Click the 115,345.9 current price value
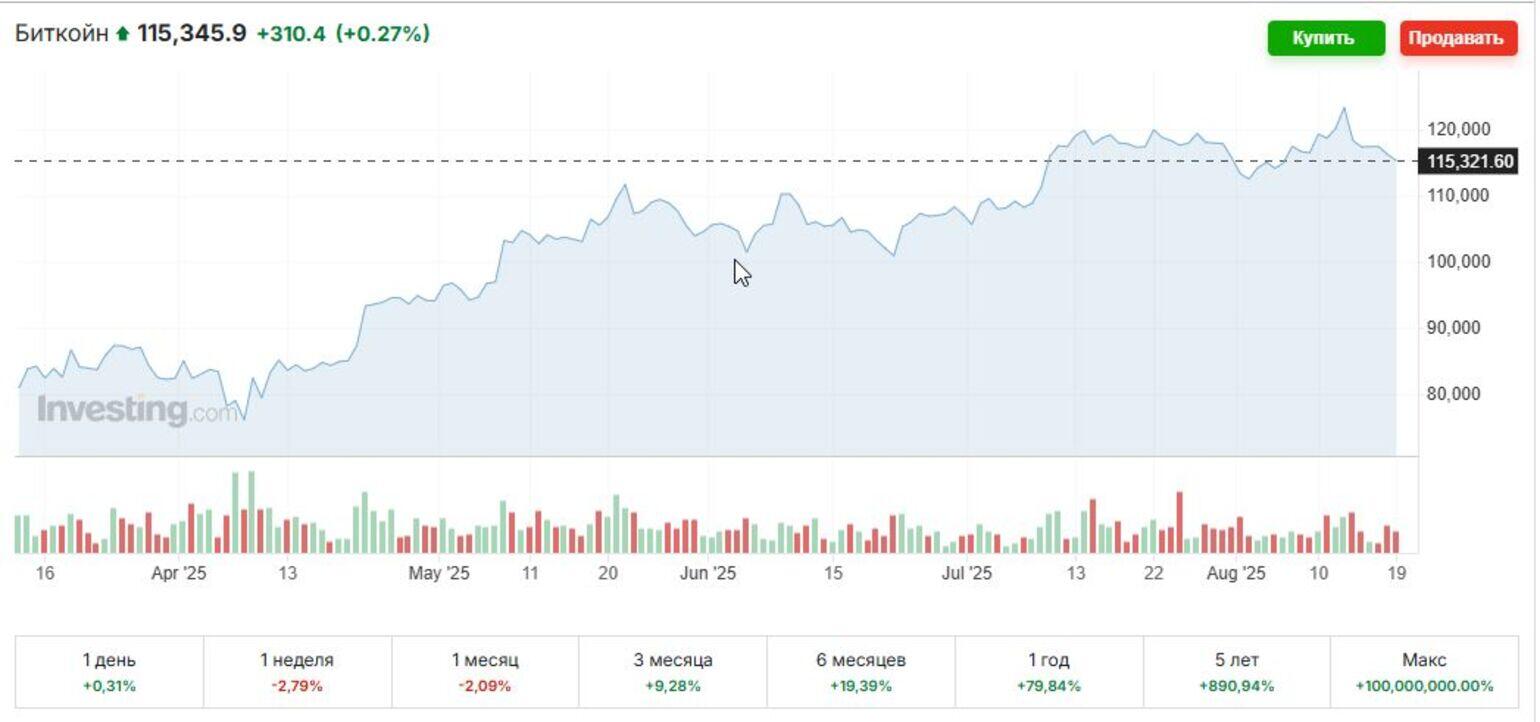The height and width of the screenshot is (722, 1540). 191,34
